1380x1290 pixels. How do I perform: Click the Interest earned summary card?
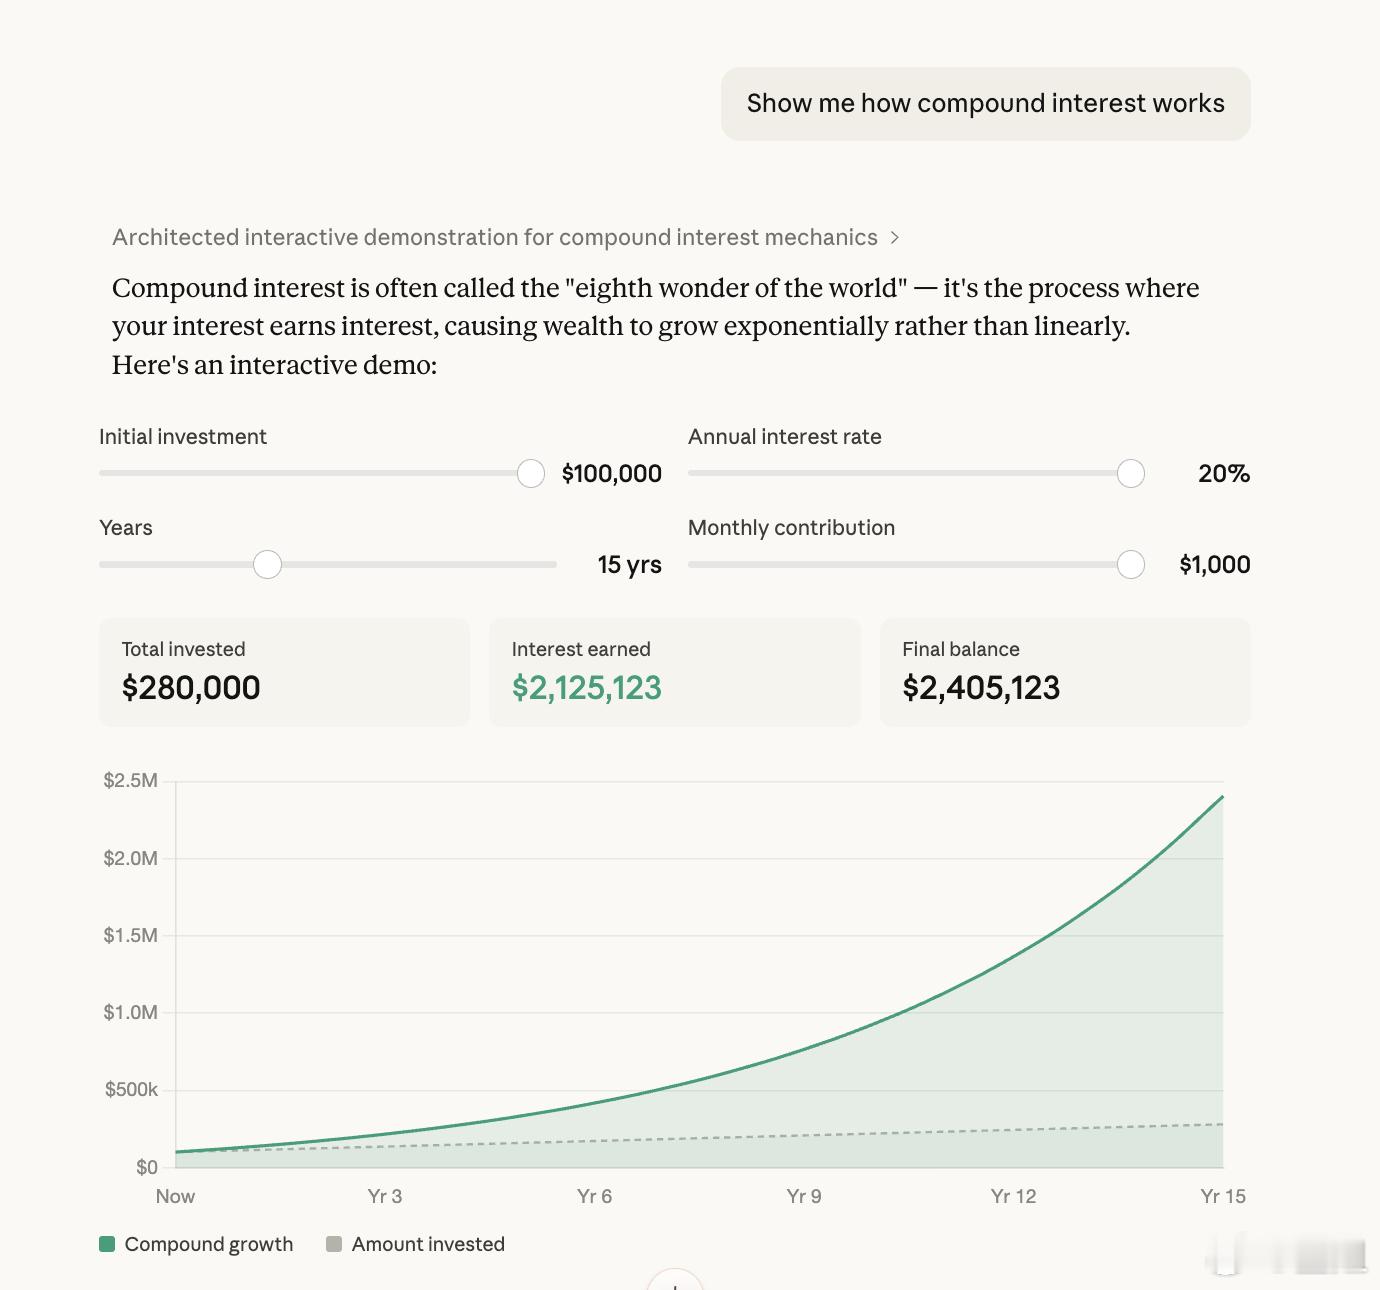coord(674,672)
